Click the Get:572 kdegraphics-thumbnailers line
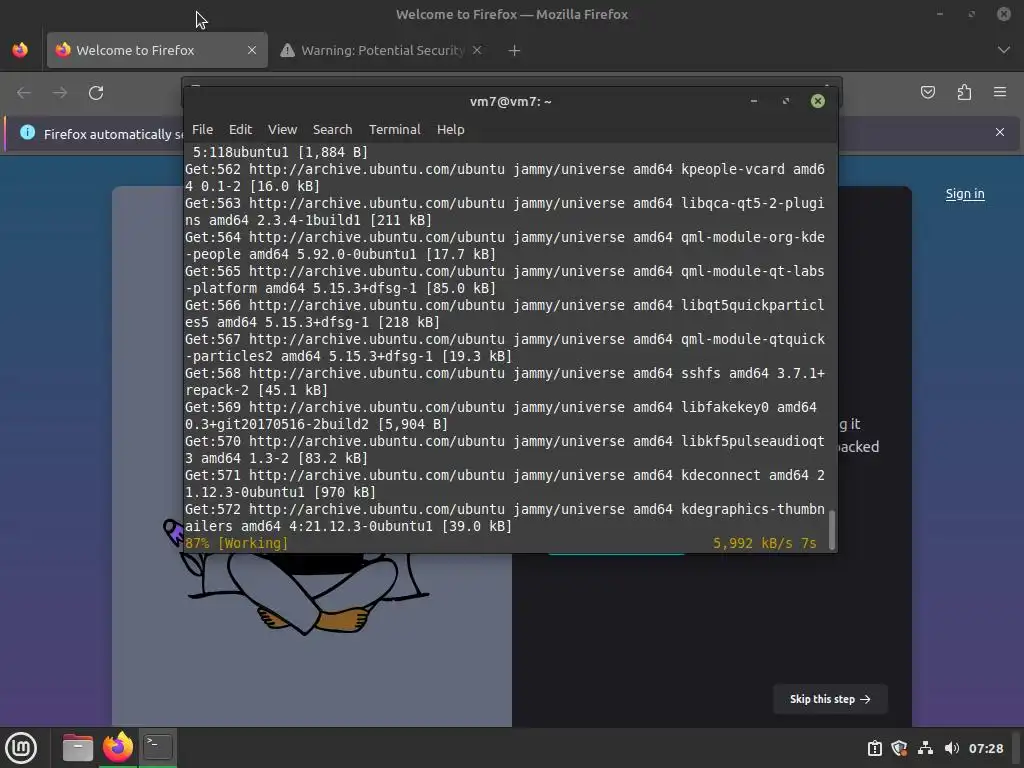This screenshot has height=768, width=1024. tap(505, 518)
